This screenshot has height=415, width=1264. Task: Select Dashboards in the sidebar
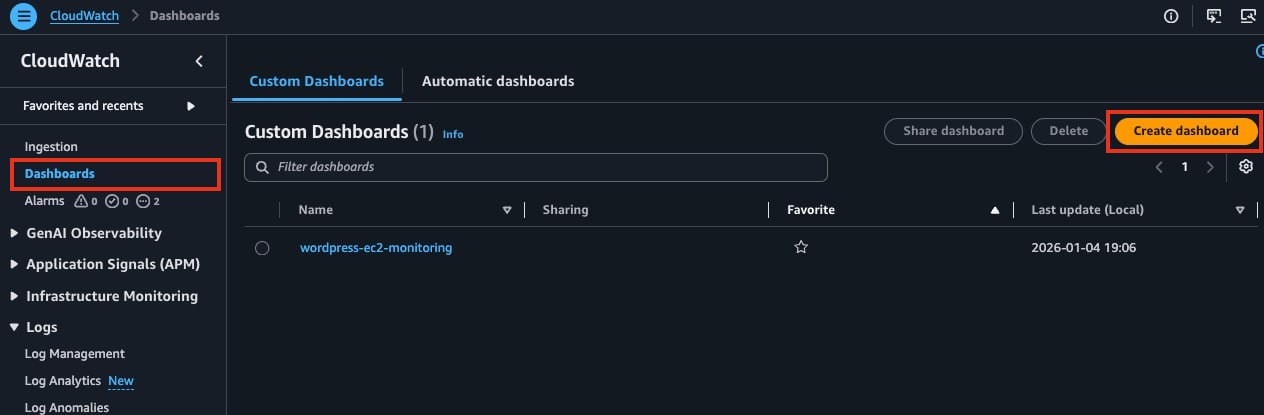[60, 174]
